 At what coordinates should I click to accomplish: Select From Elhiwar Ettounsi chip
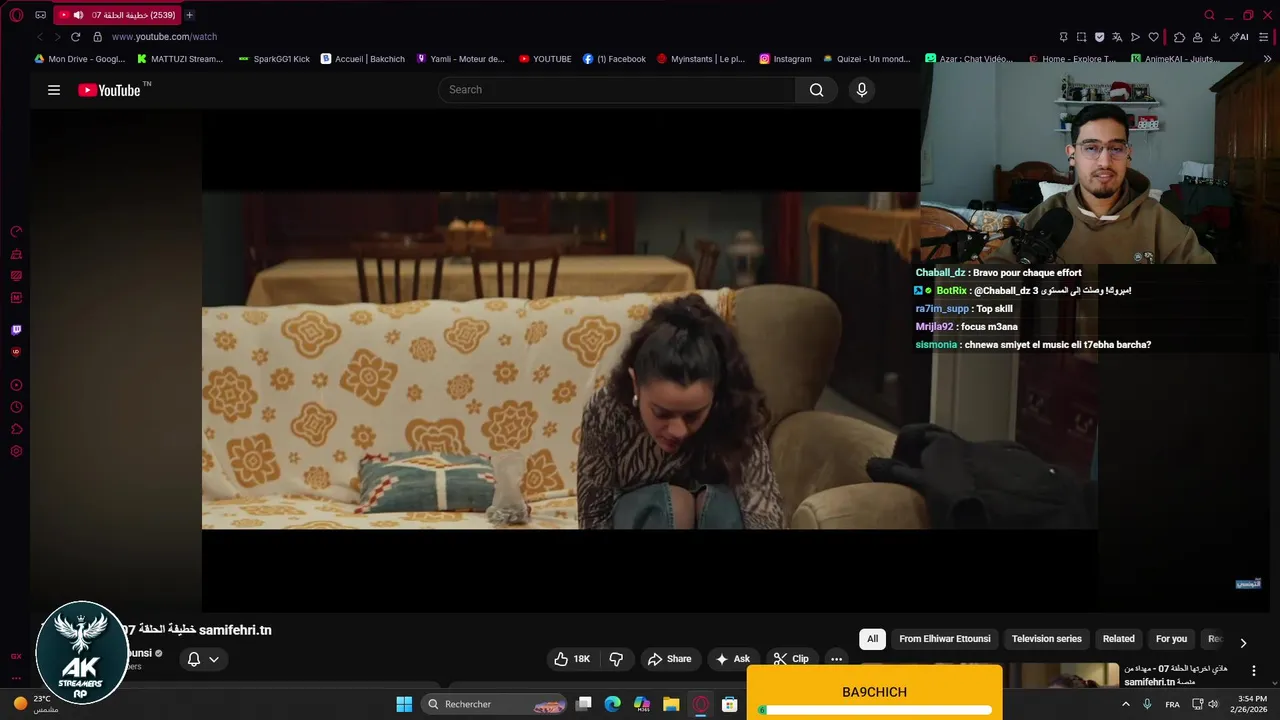[944, 639]
